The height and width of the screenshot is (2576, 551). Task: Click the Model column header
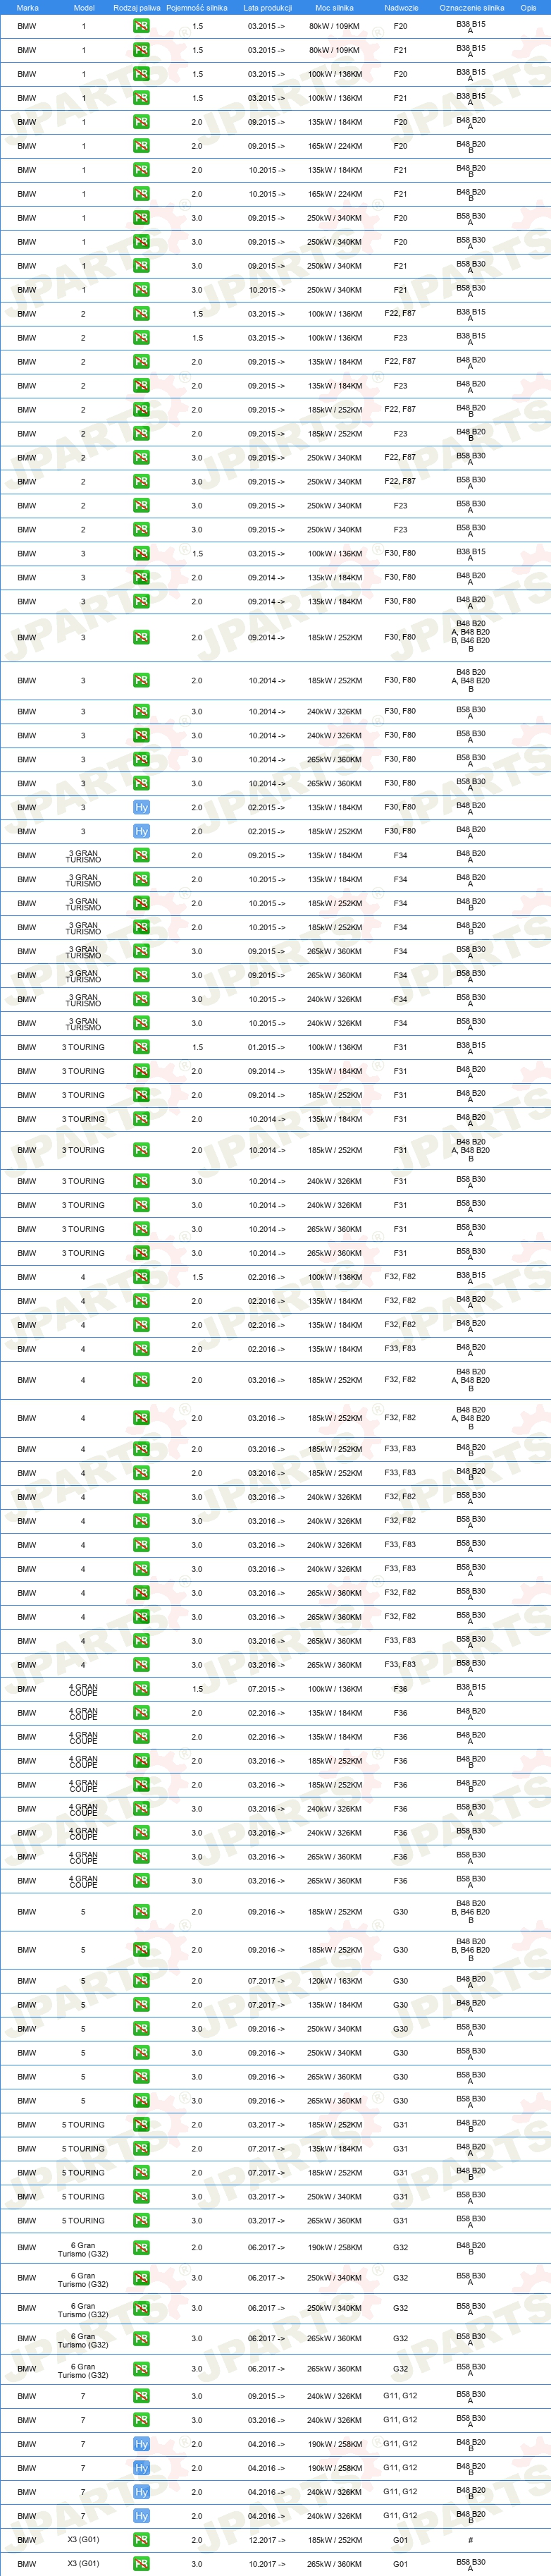pyautogui.click(x=84, y=7)
